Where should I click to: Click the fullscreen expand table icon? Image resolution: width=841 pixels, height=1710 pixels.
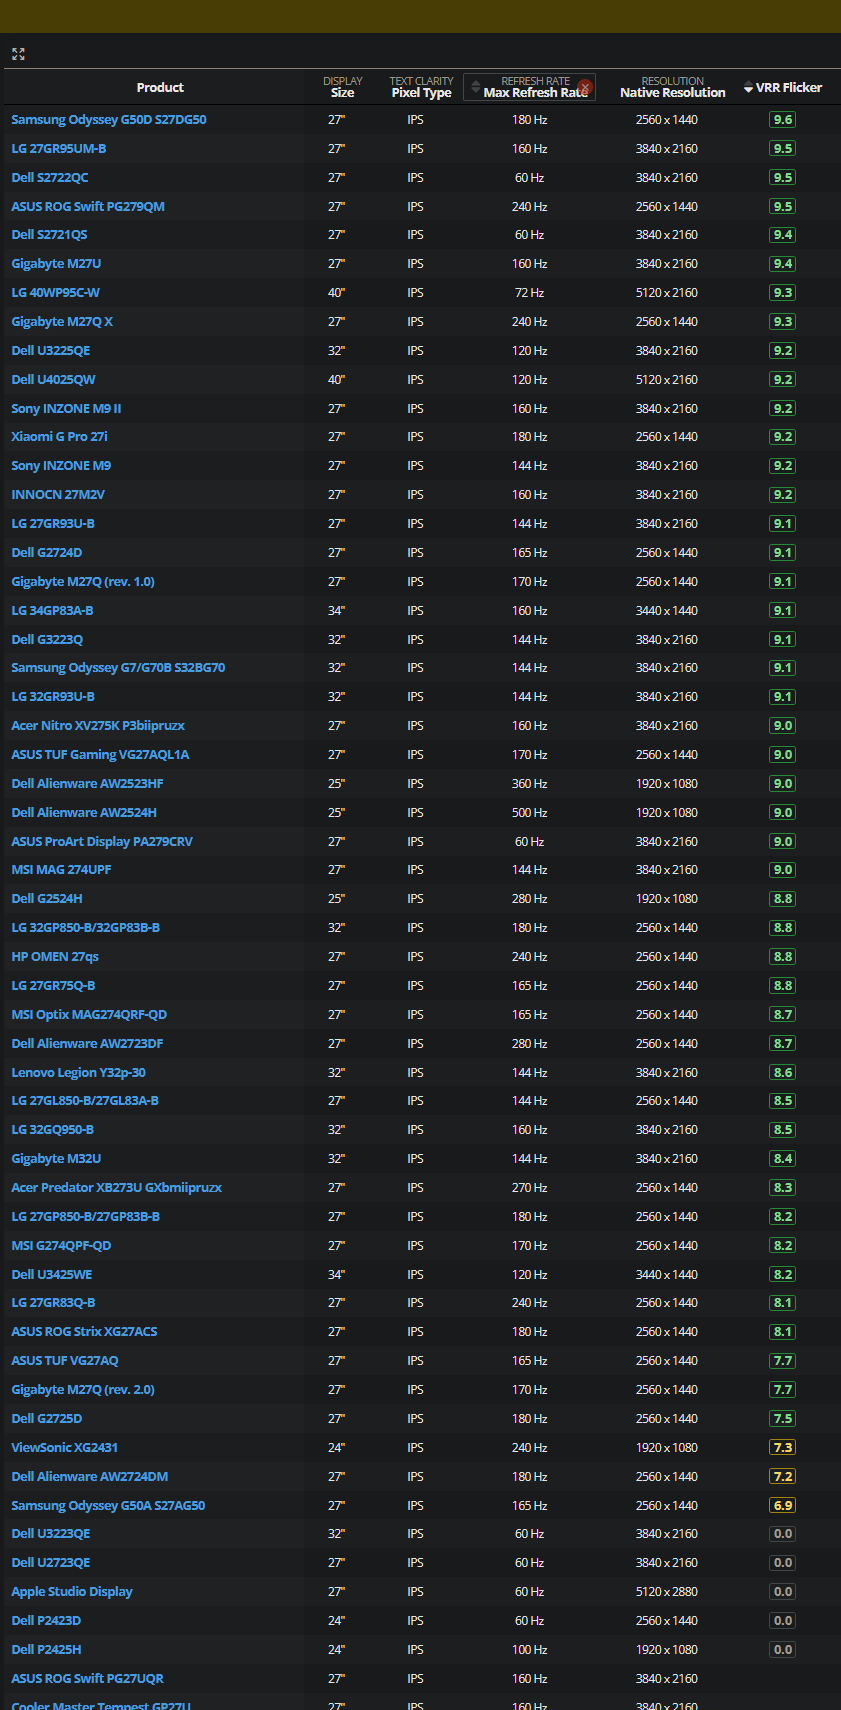click(x=18, y=54)
